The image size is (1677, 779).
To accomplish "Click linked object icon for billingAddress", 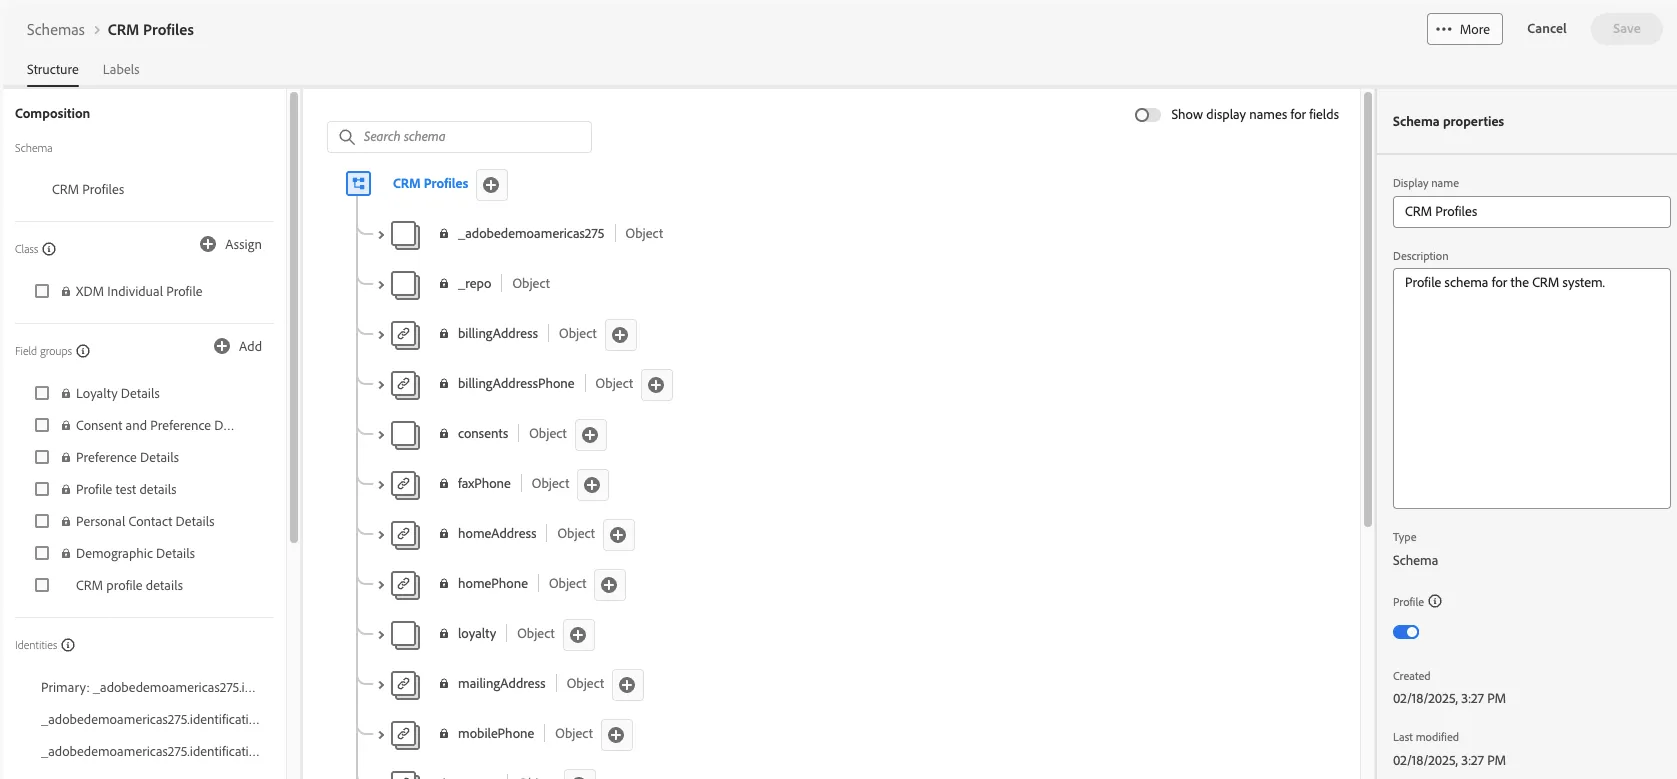I will point(405,335).
